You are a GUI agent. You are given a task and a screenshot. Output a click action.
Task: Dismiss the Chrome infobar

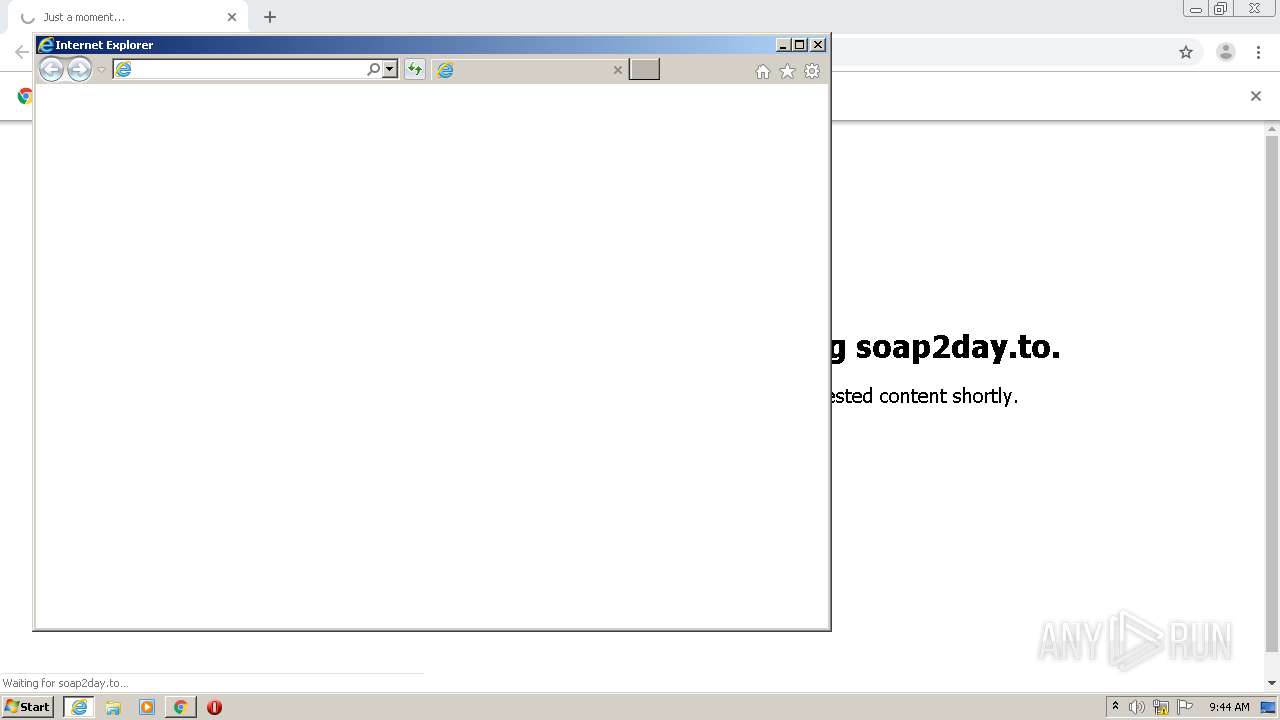point(1256,96)
